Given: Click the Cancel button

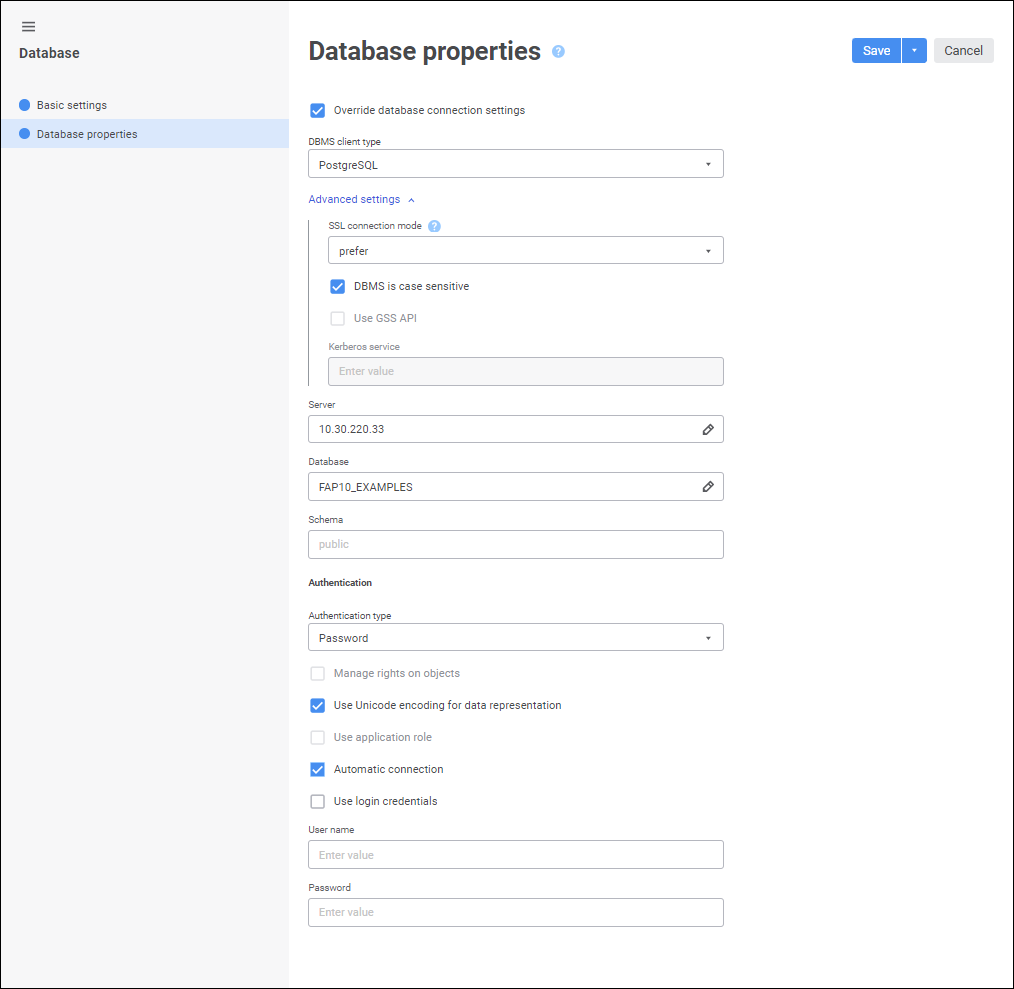Looking at the screenshot, I should pos(963,51).
